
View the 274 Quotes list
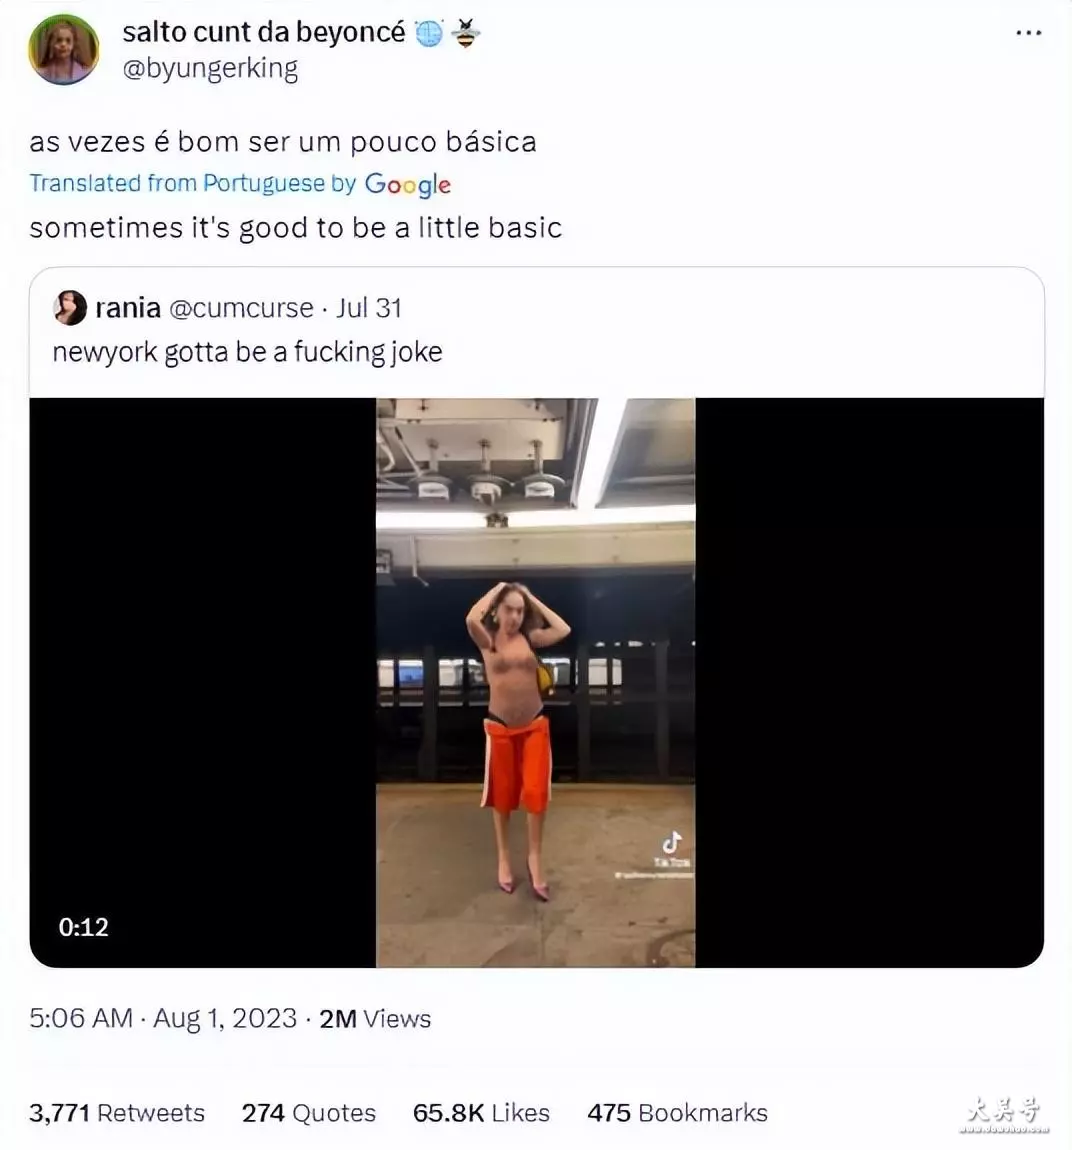[309, 1113]
